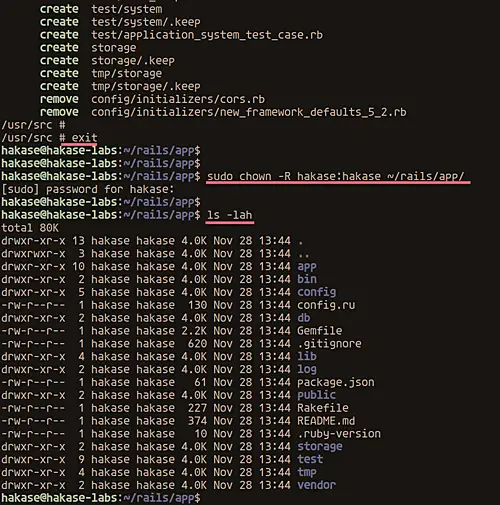500x505 pixels.
Task: Click the 'exit' command text
Action: point(84,138)
